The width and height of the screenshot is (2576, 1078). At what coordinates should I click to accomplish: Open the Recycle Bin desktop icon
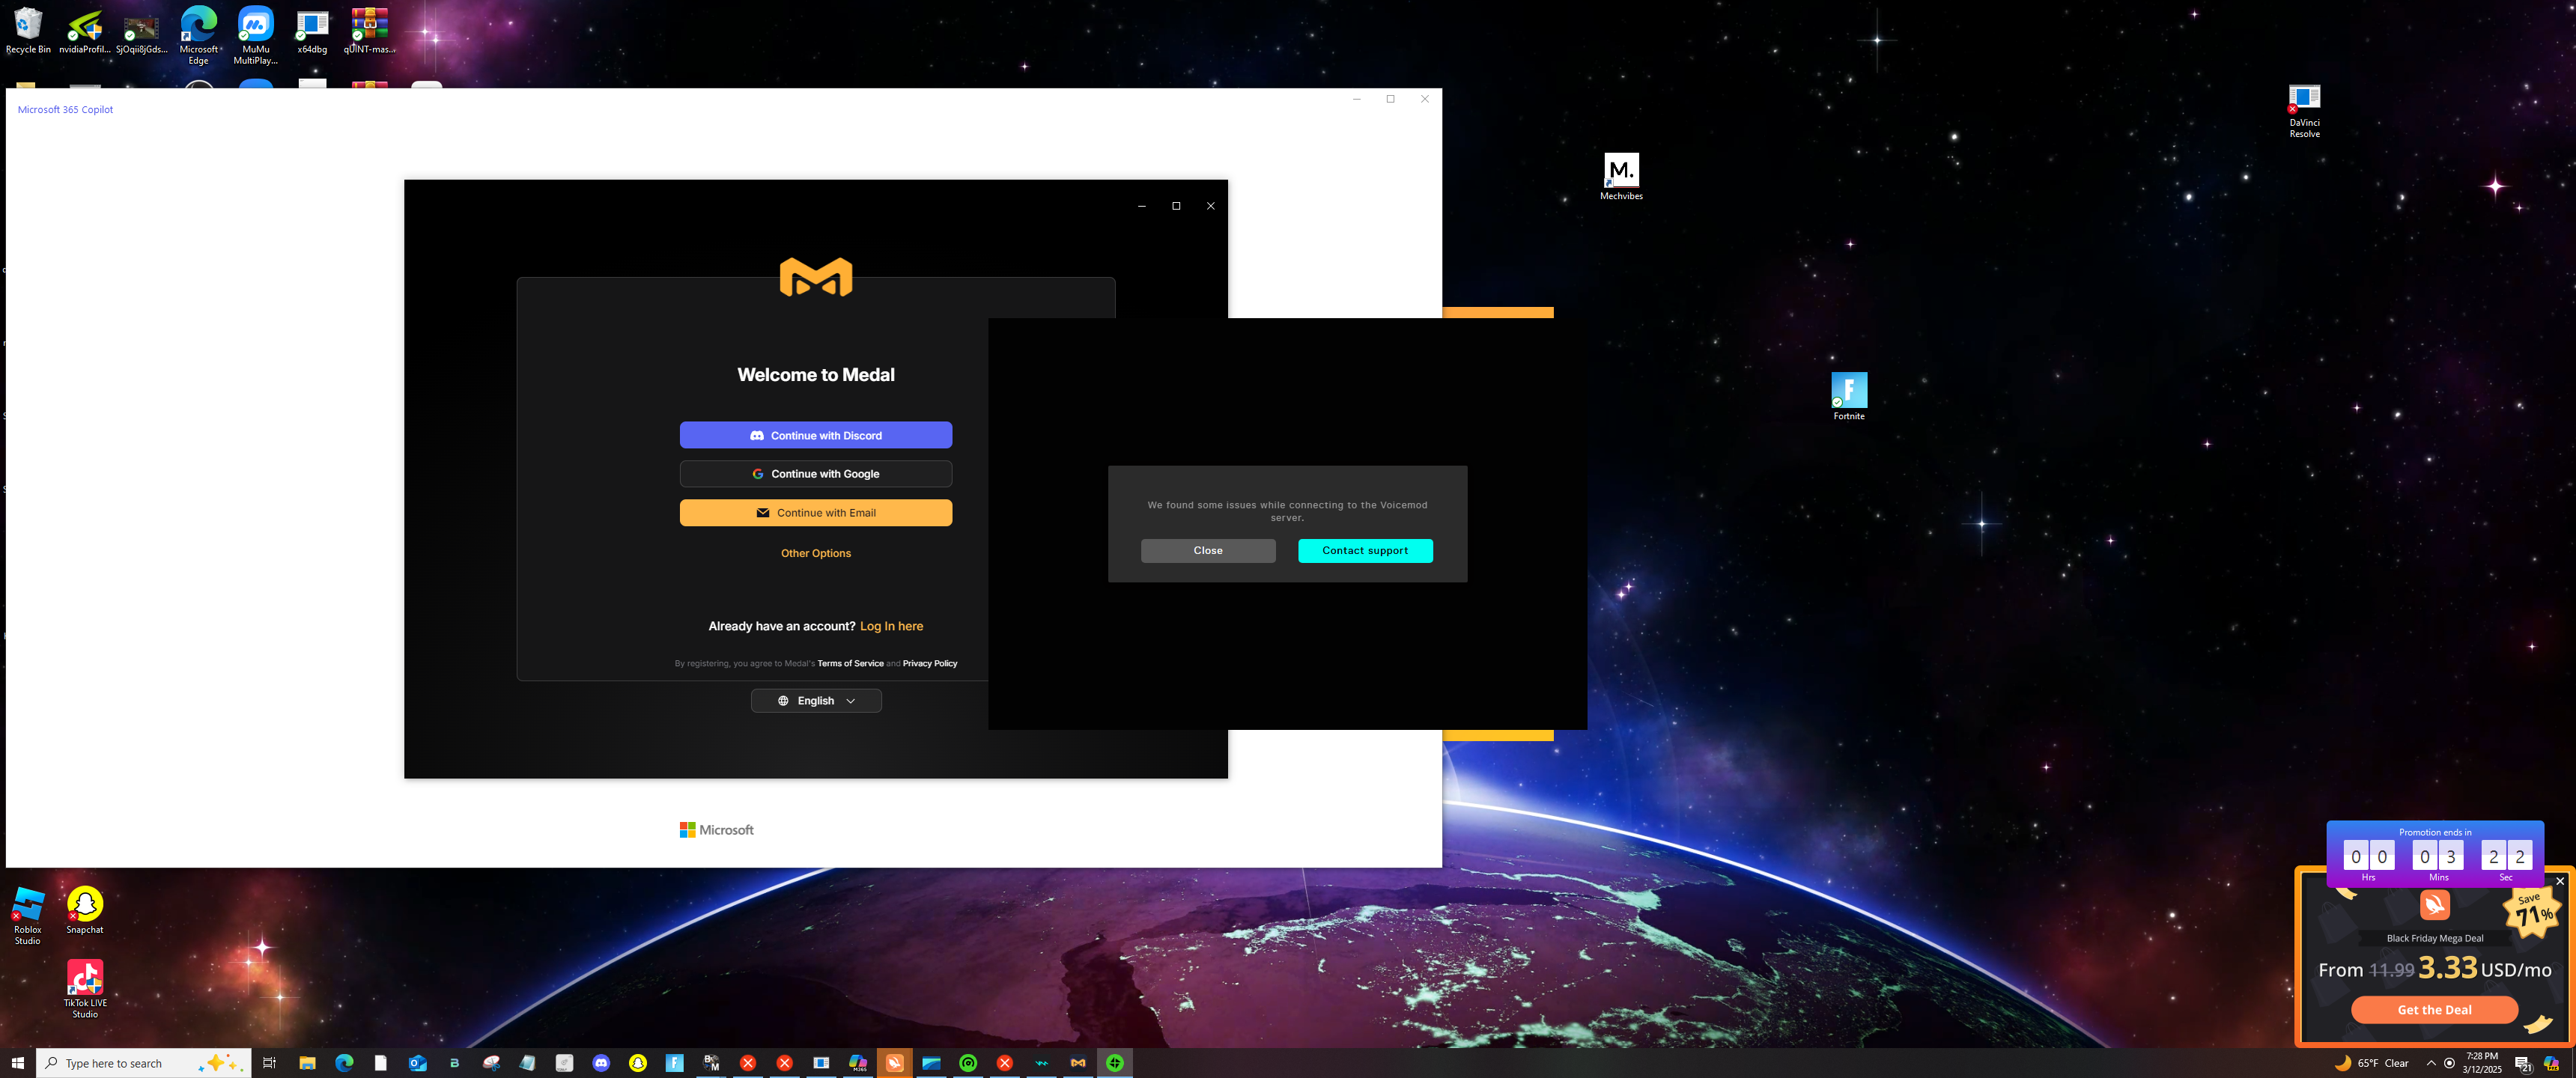(x=28, y=30)
